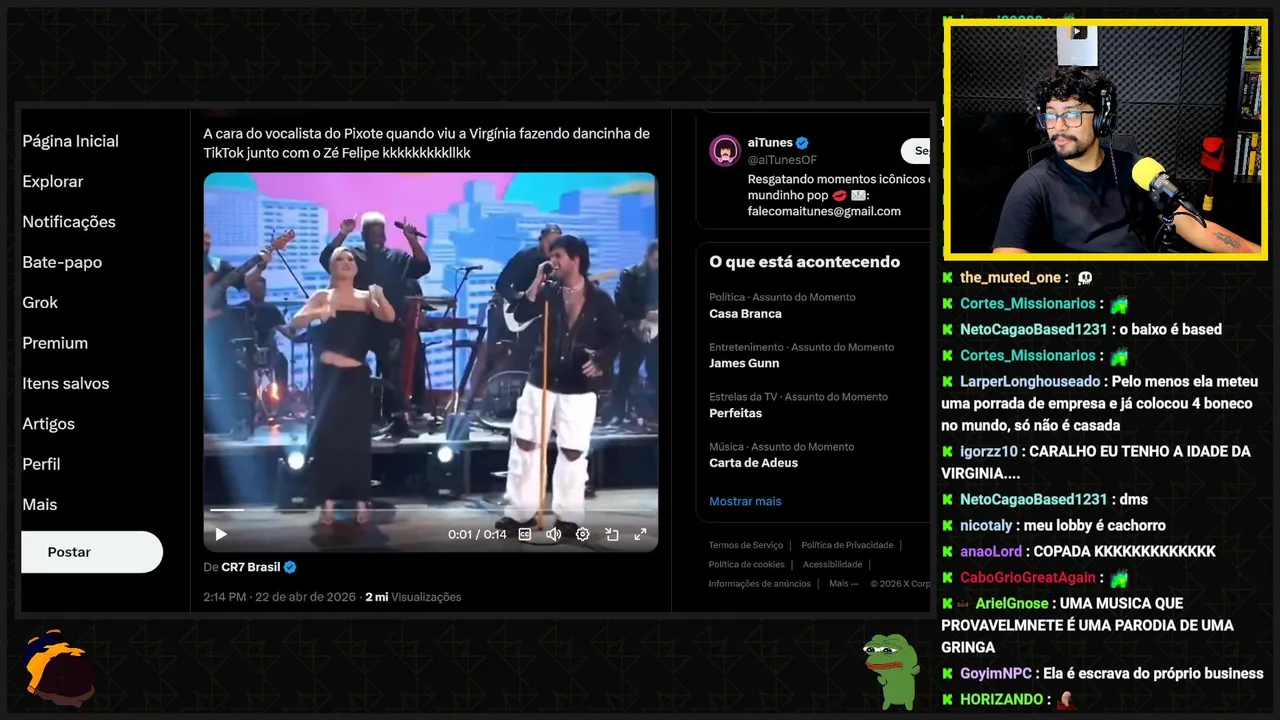The width and height of the screenshot is (1280, 720).
Task: Click falecomaitunes@gmail.com email text
Action: point(824,211)
